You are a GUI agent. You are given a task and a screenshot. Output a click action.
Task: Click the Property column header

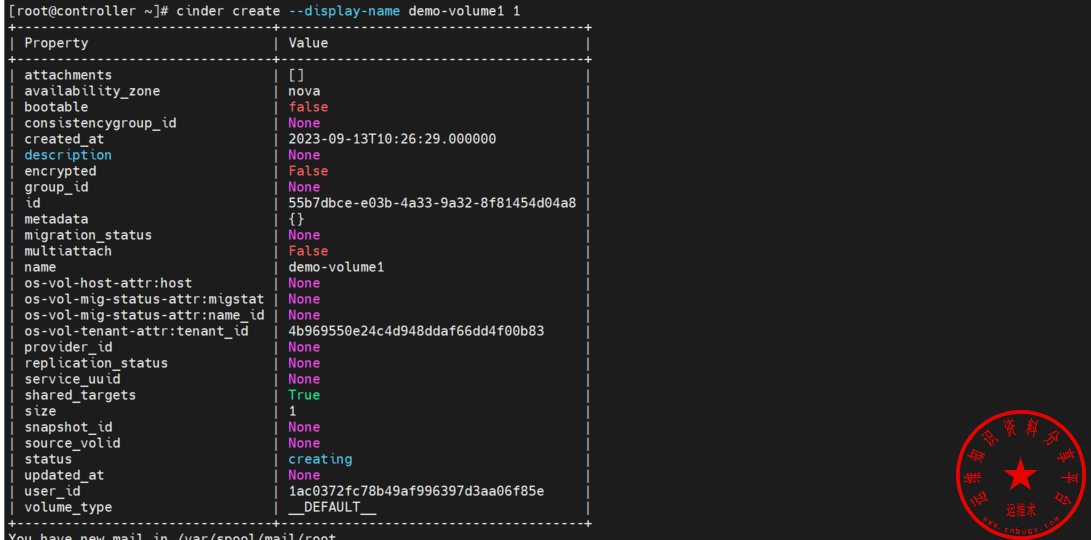pyautogui.click(x=56, y=43)
